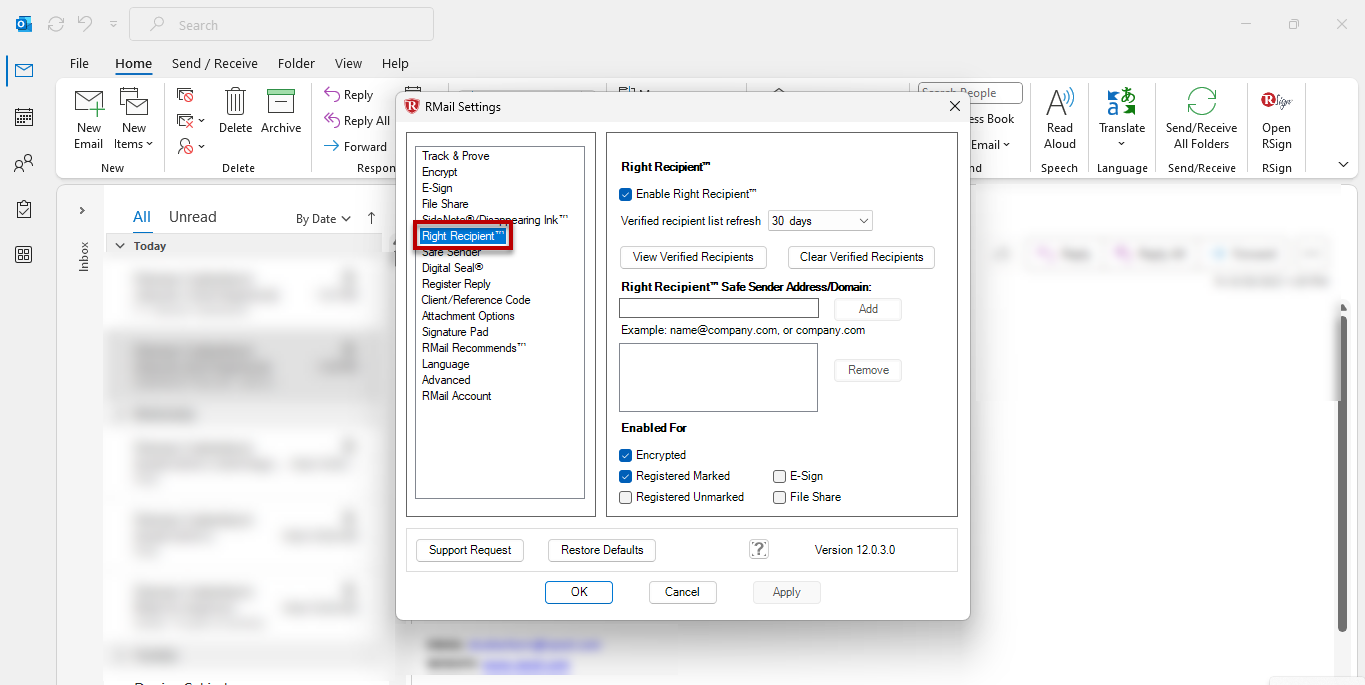Toggle Enable Right Recipient checkbox

(626, 194)
